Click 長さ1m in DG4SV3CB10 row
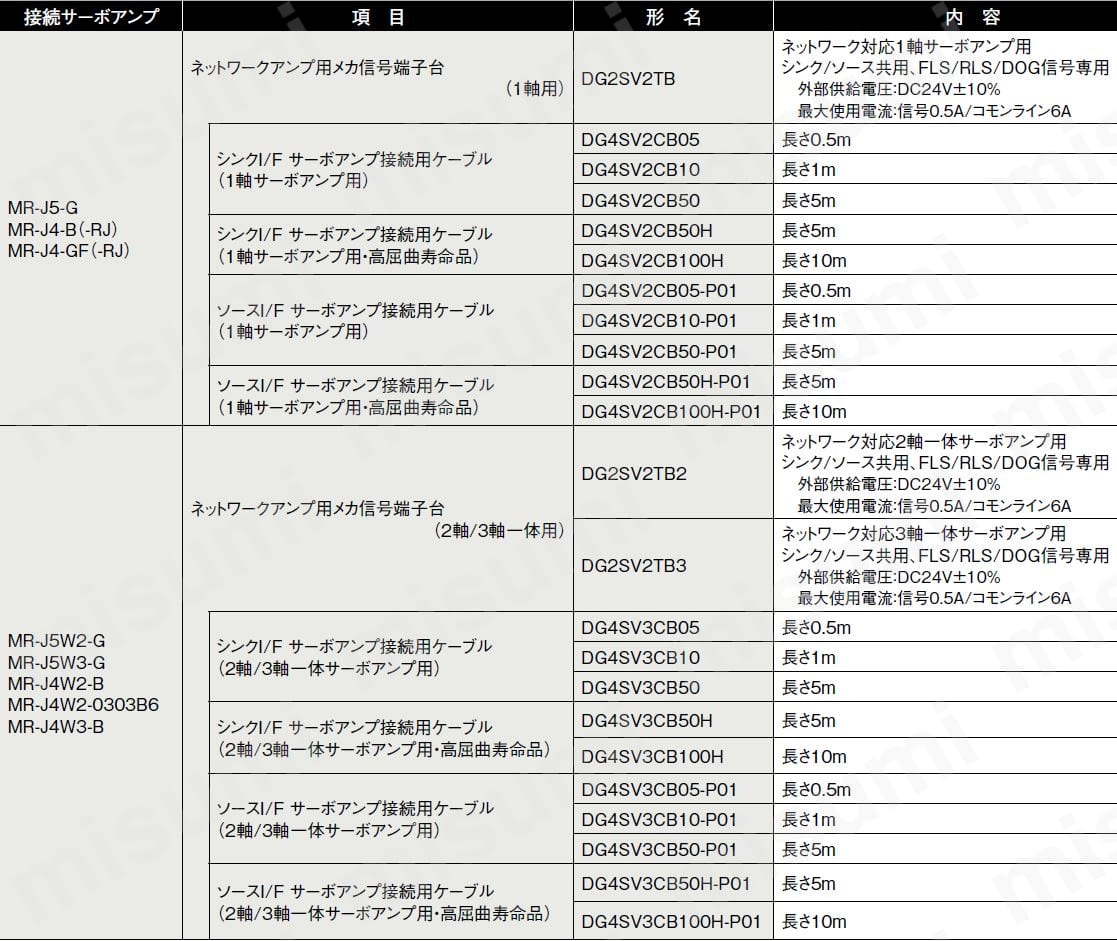 point(809,657)
